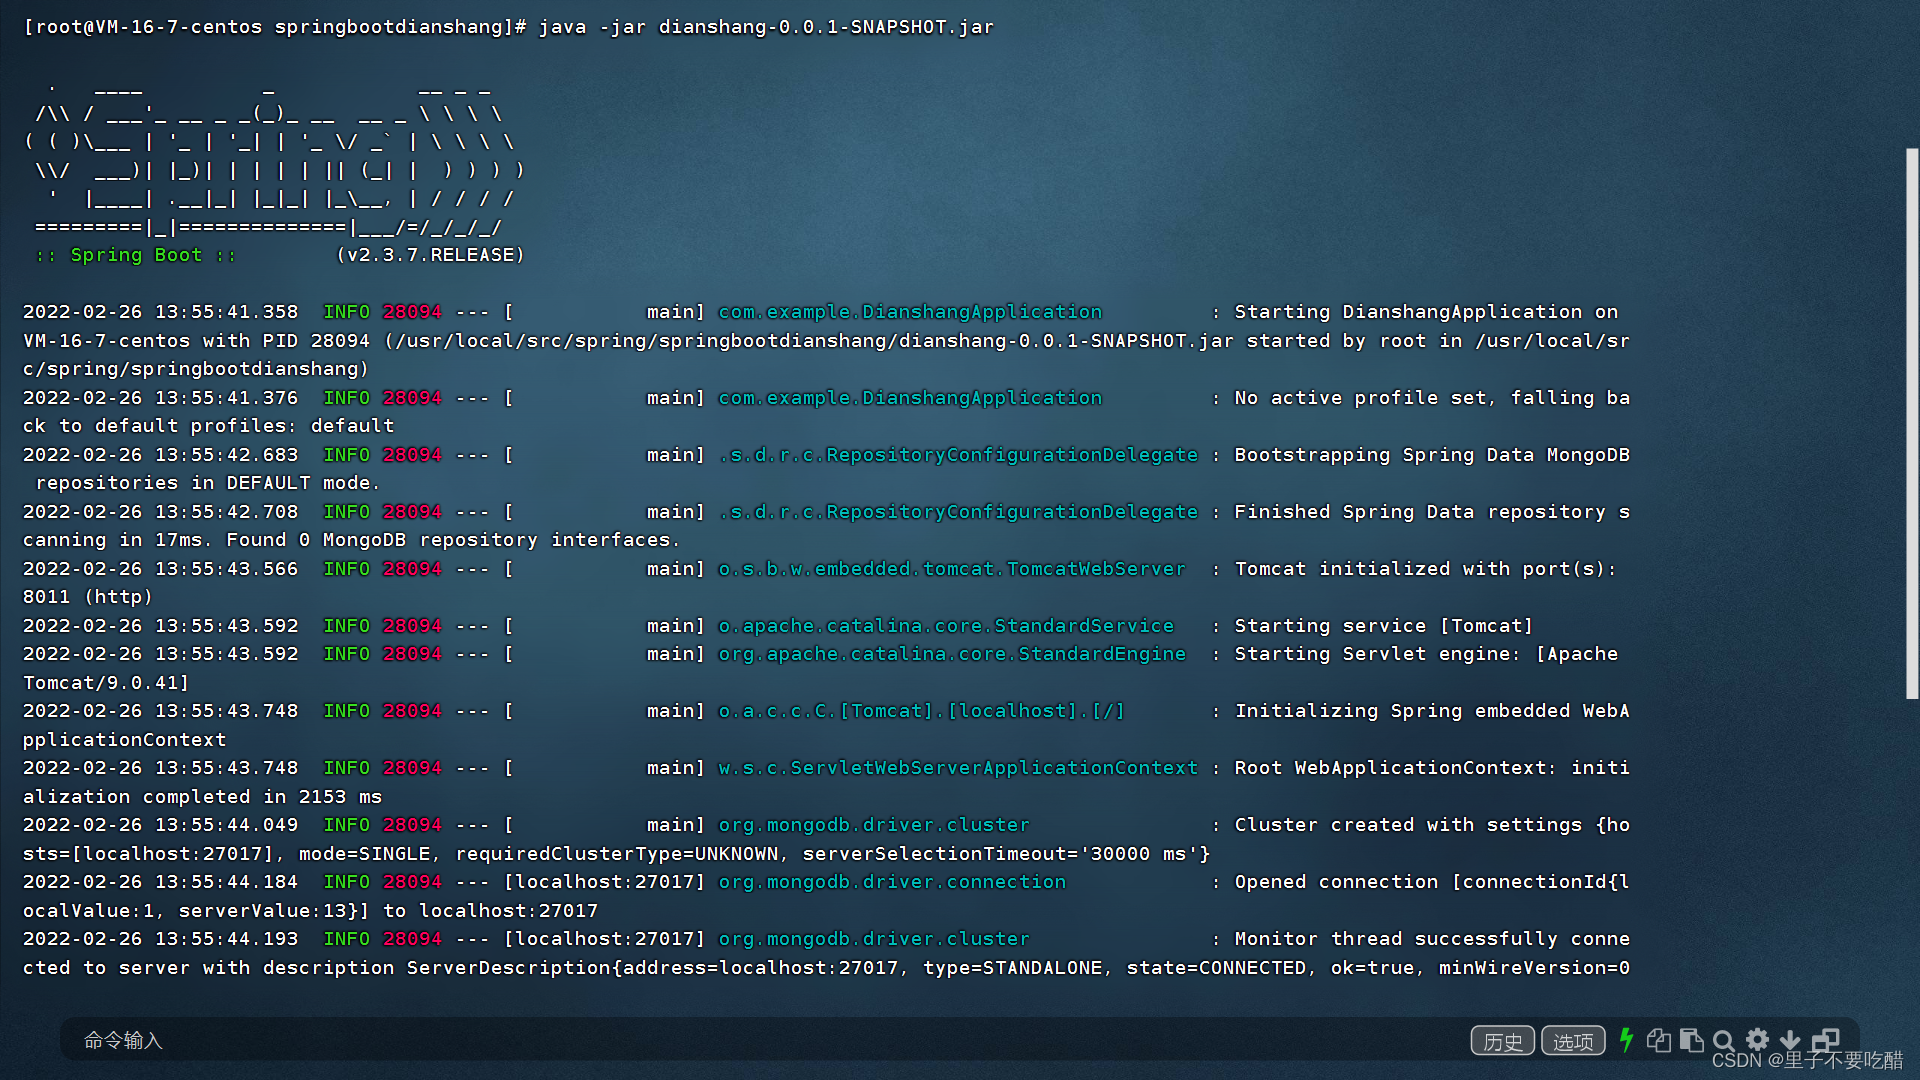Open the 历史 command history

coord(1502,1041)
